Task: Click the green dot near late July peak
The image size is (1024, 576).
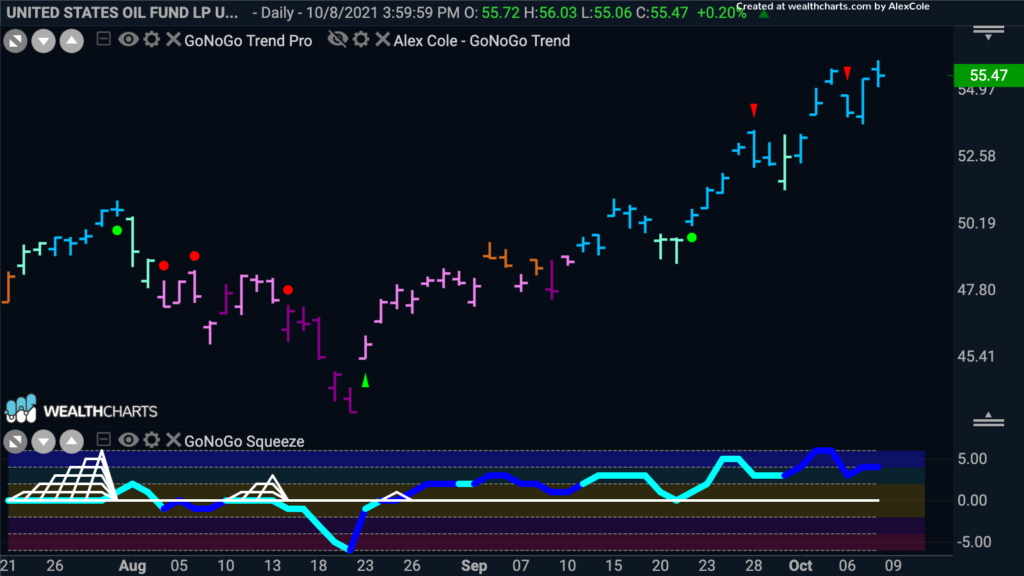Action: 117,231
